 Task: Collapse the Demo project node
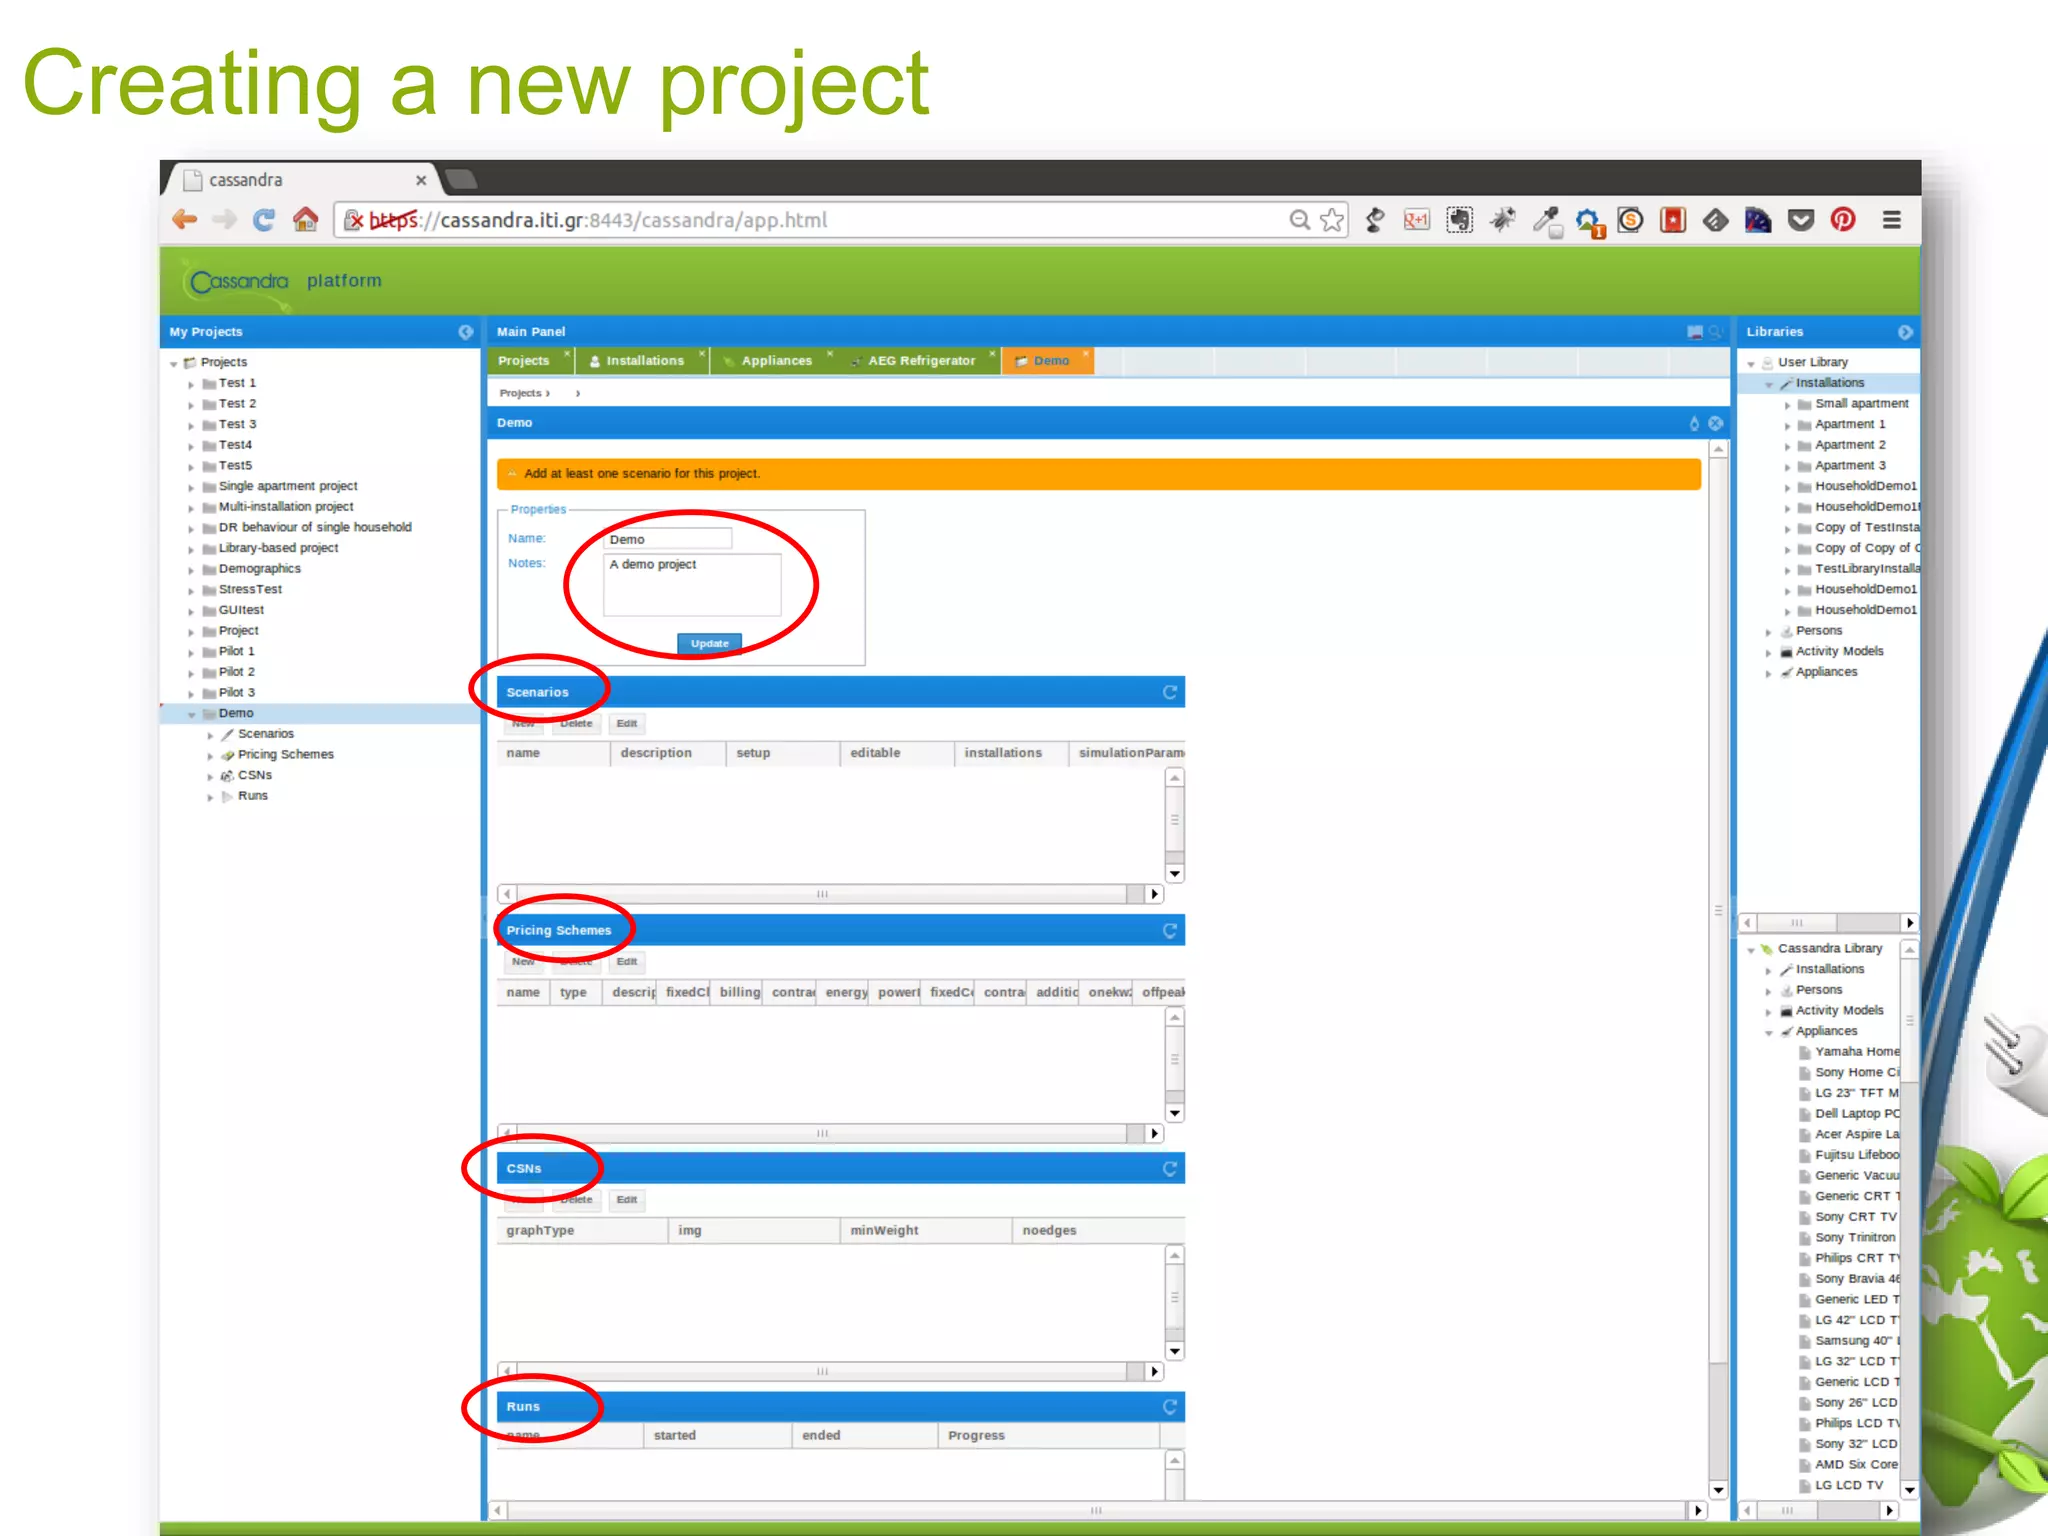[191, 714]
